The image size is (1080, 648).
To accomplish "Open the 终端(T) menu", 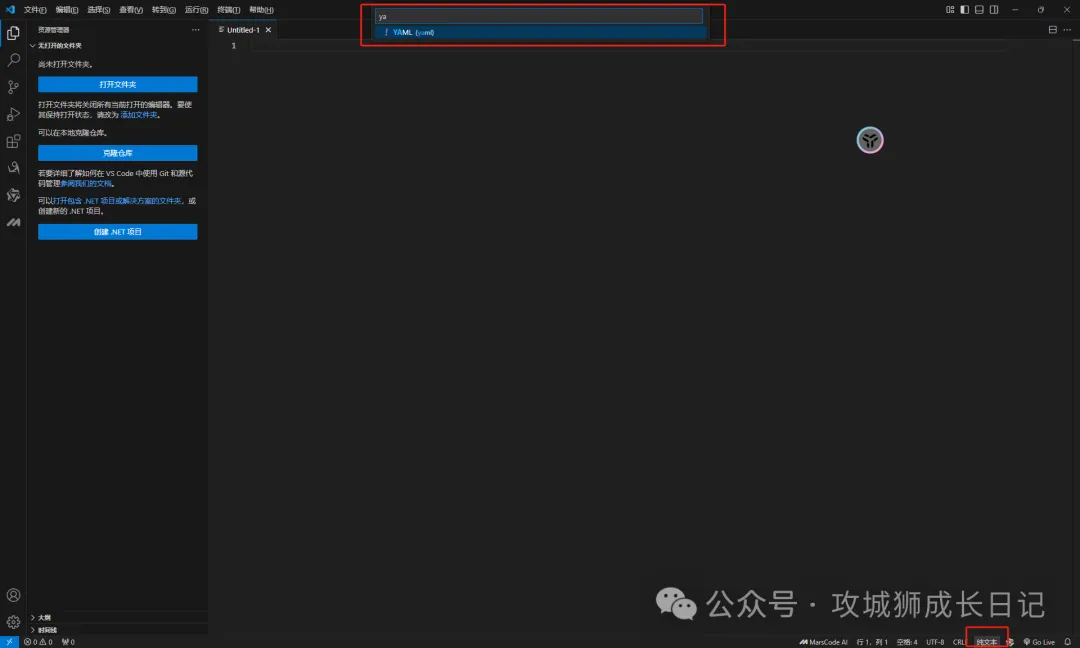I will [229, 9].
